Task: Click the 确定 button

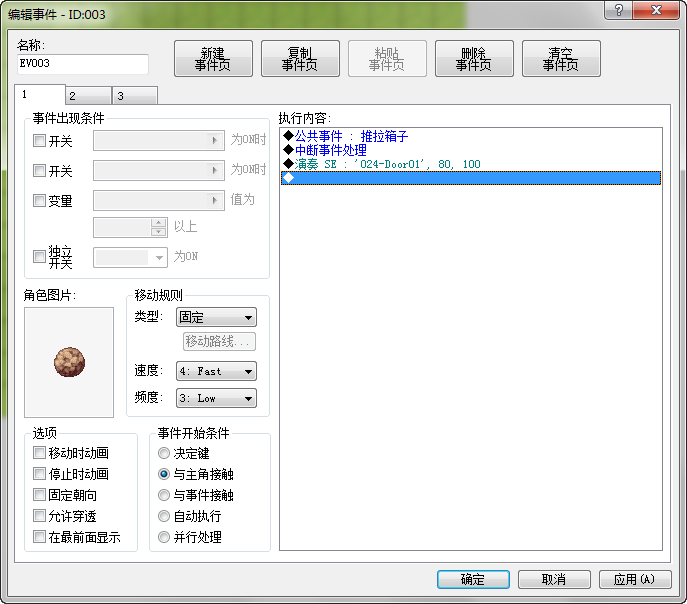Action: [x=473, y=579]
